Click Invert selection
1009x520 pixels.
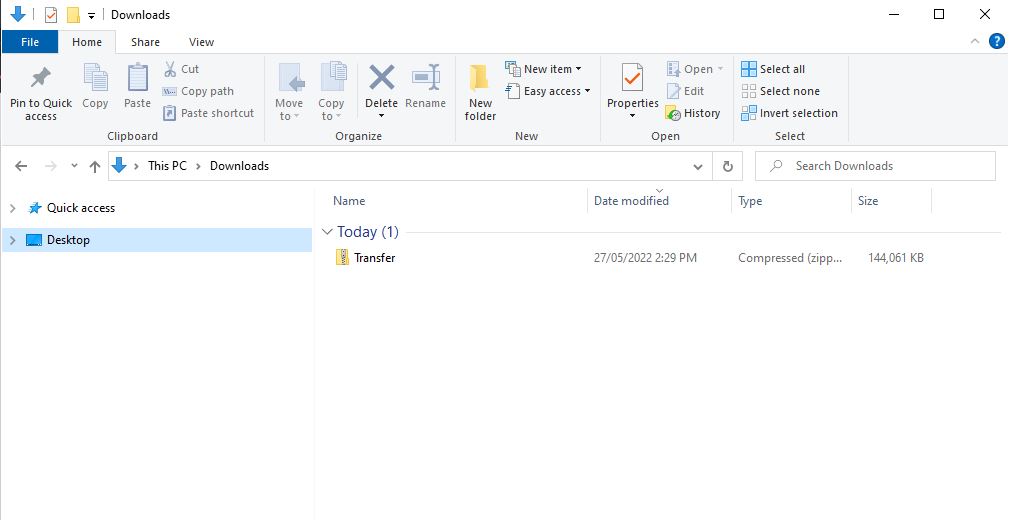tap(790, 113)
